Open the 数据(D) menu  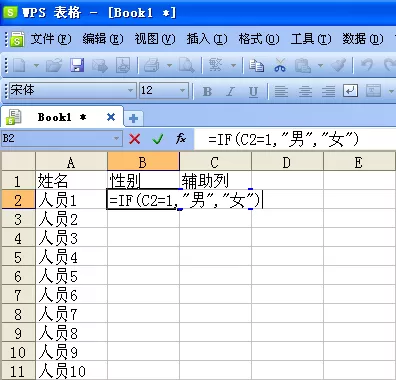tap(363, 39)
